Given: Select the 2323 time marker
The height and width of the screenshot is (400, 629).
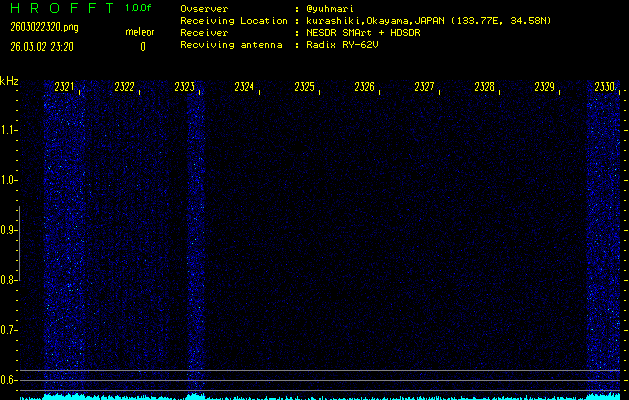Looking at the screenshot, I should (184, 88).
